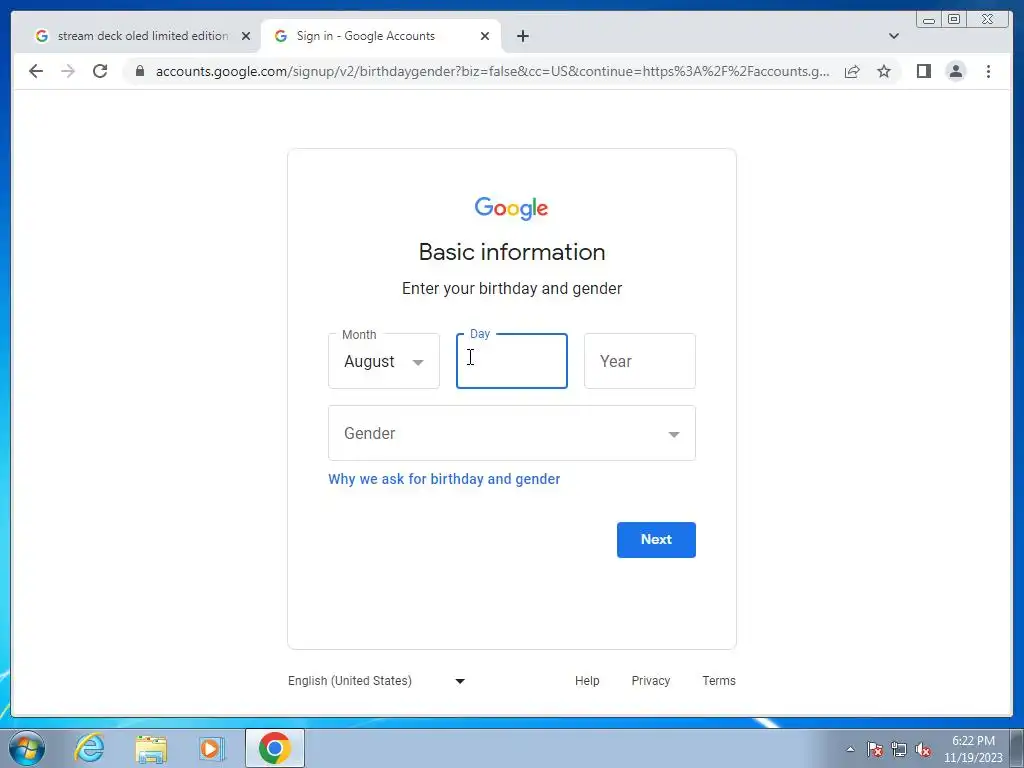Open Why we ask for birthday and gender
This screenshot has width=1024, height=768.
(444, 479)
